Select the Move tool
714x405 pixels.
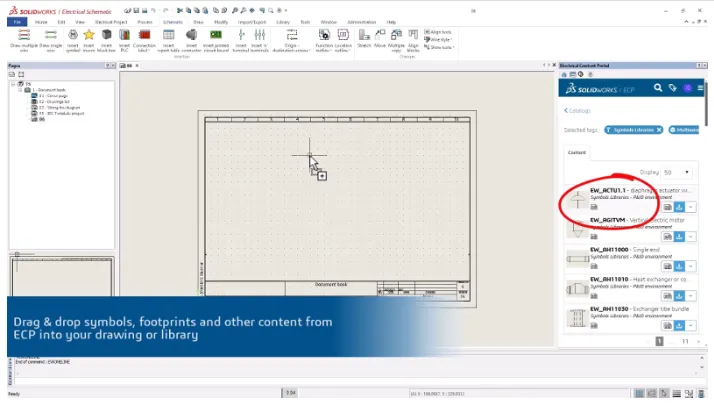coord(380,39)
